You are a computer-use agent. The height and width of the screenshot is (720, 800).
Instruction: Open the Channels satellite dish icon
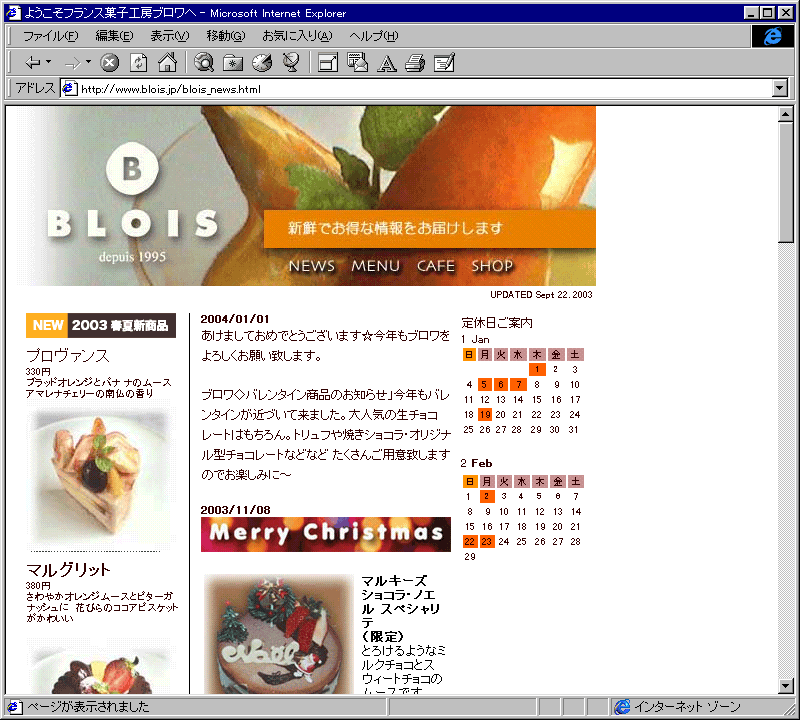tap(291, 62)
